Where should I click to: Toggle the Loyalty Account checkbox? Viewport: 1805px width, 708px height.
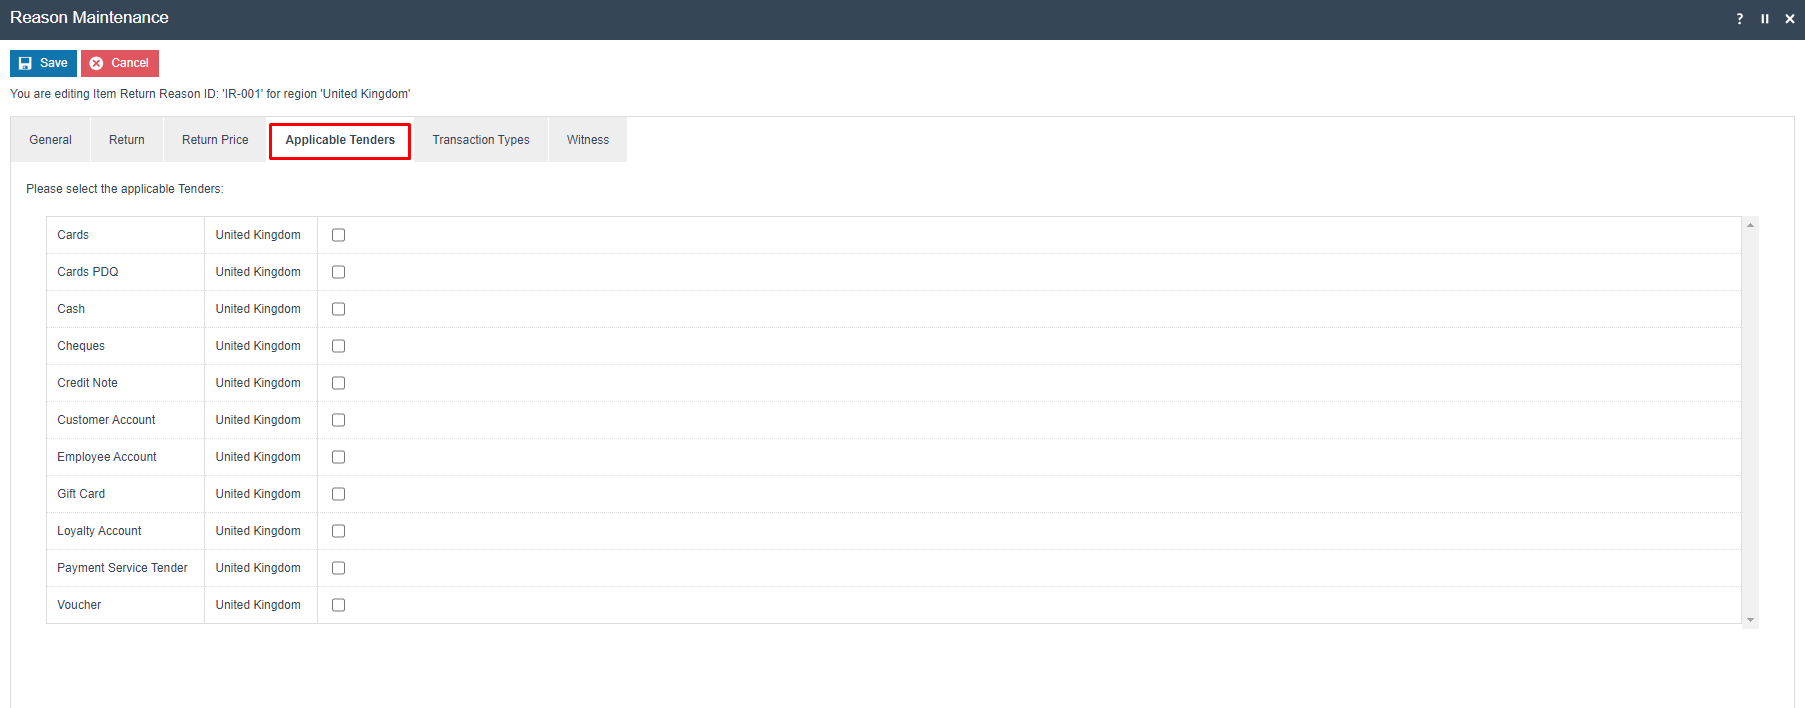[x=339, y=531]
